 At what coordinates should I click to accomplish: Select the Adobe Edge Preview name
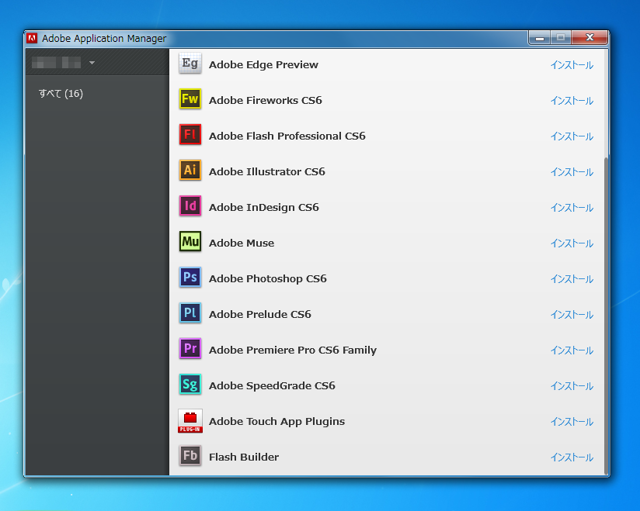pyautogui.click(x=263, y=64)
